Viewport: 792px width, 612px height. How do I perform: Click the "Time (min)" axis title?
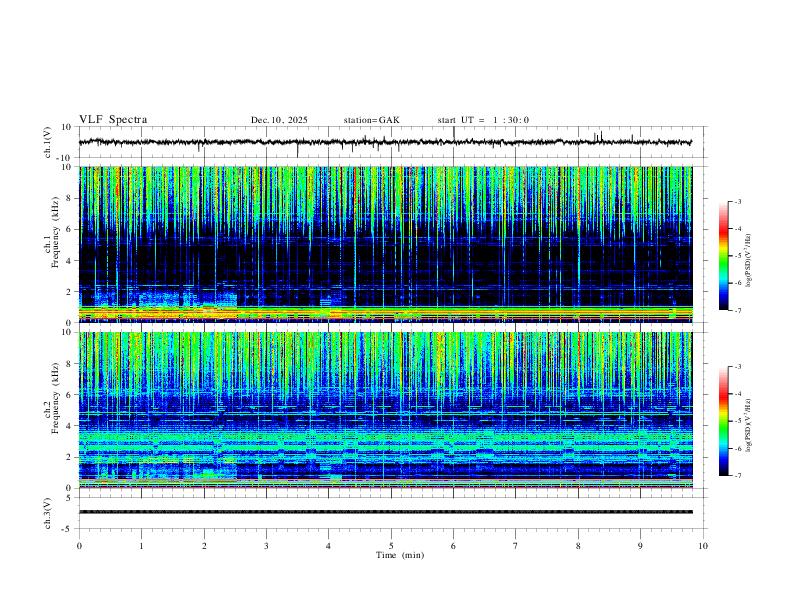point(400,555)
